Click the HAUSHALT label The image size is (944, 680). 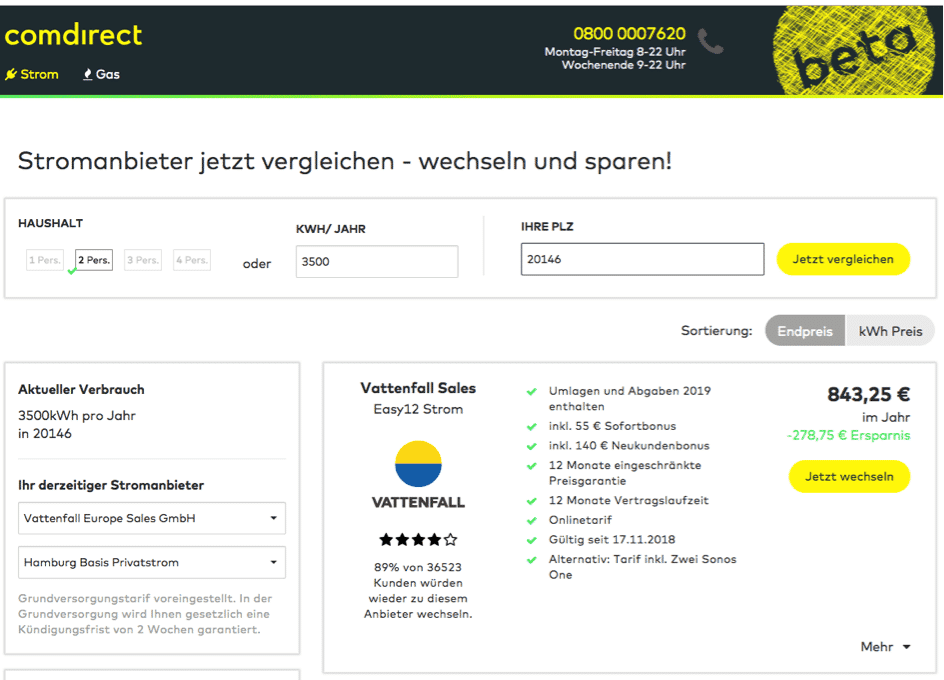pyautogui.click(x=51, y=223)
